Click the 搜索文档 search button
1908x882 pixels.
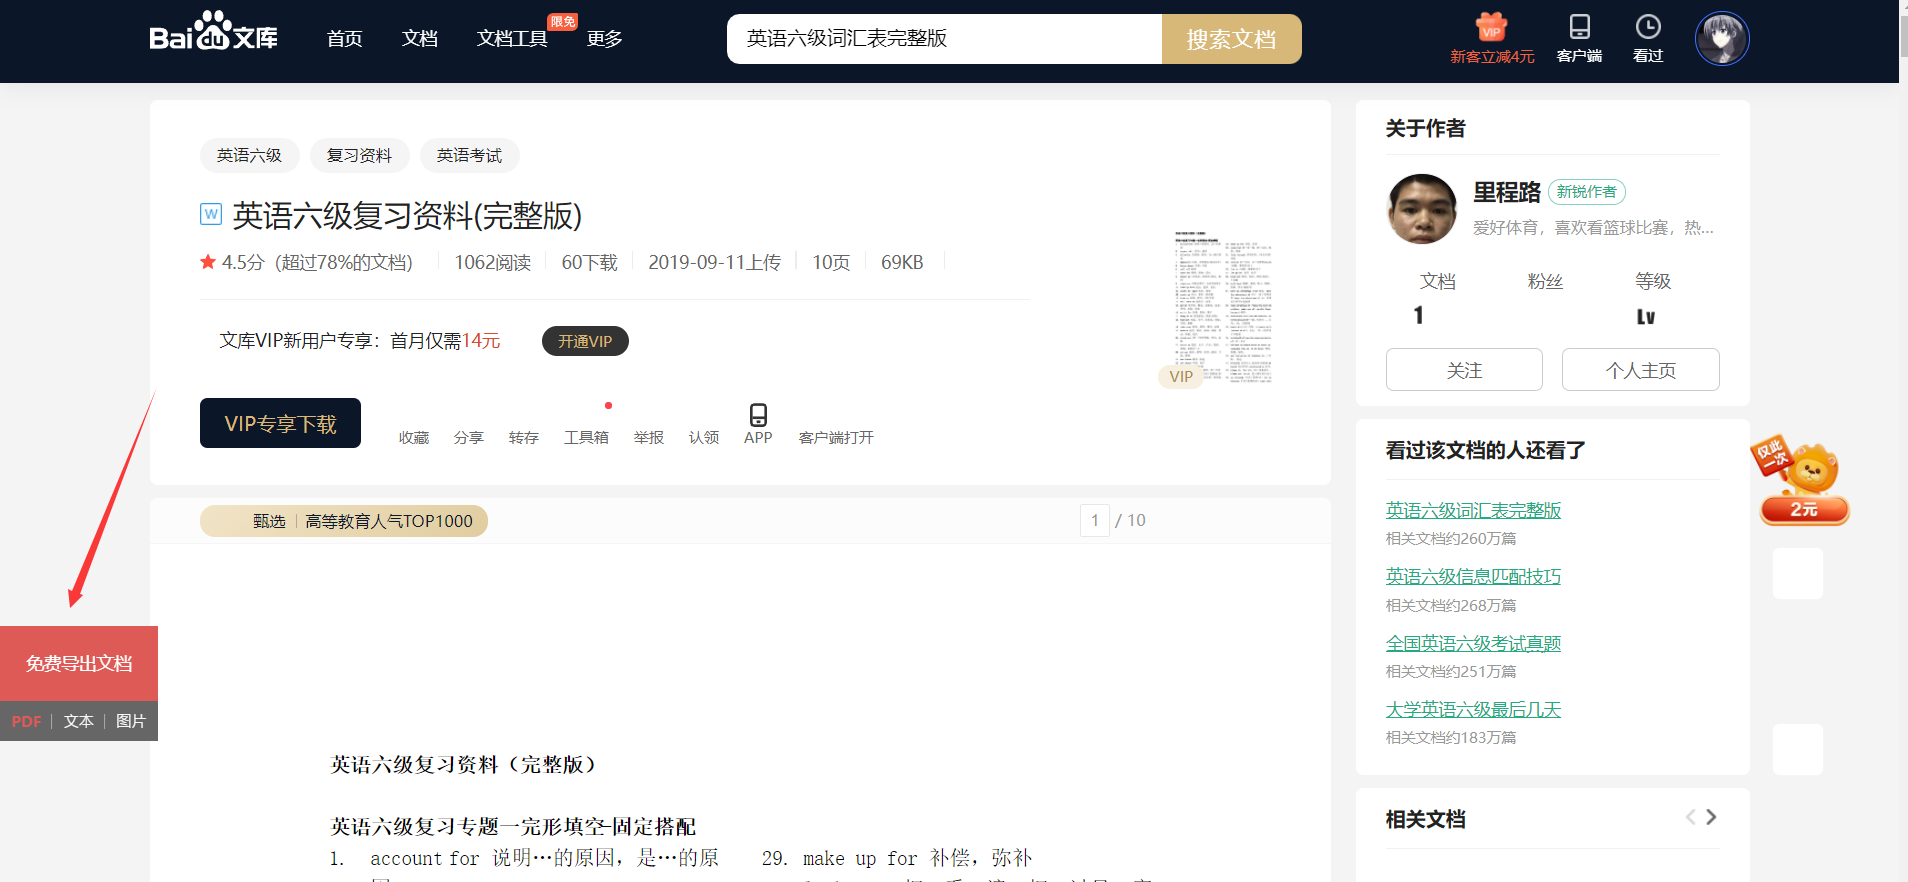pyautogui.click(x=1231, y=39)
